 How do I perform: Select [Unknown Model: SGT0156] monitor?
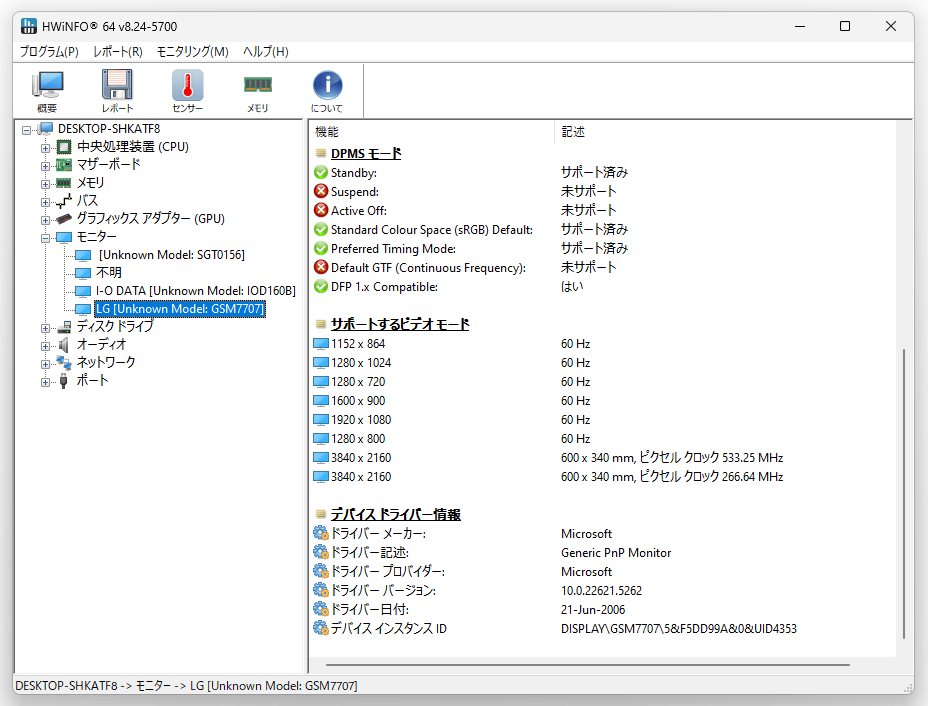pyautogui.click(x=172, y=255)
